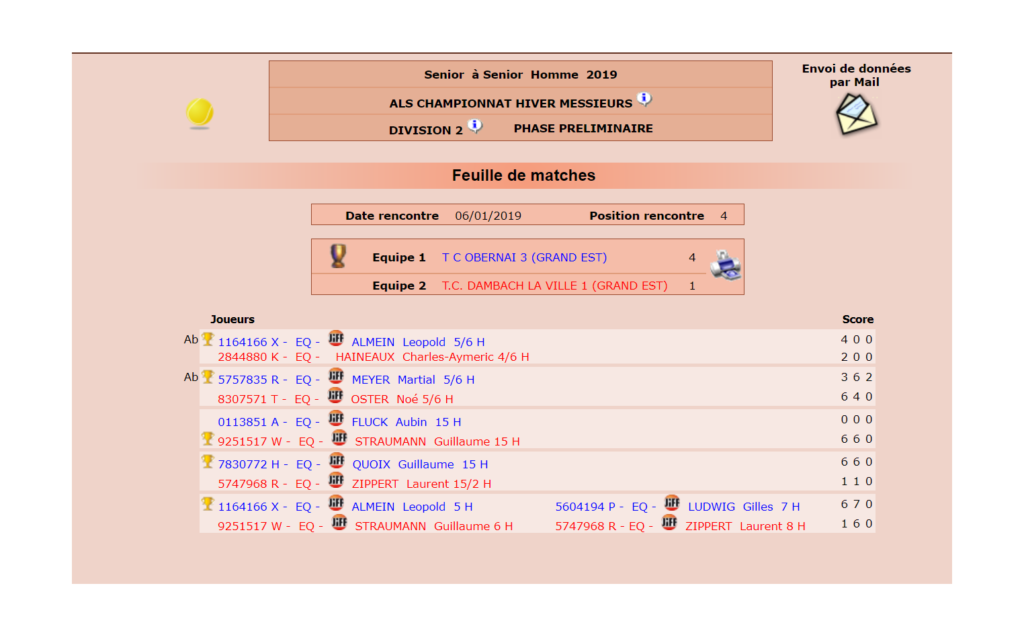Click info bubble next to CHAMPIONNAT HIVER MESSIEURS
This screenshot has width=1024, height=637.
(644, 99)
